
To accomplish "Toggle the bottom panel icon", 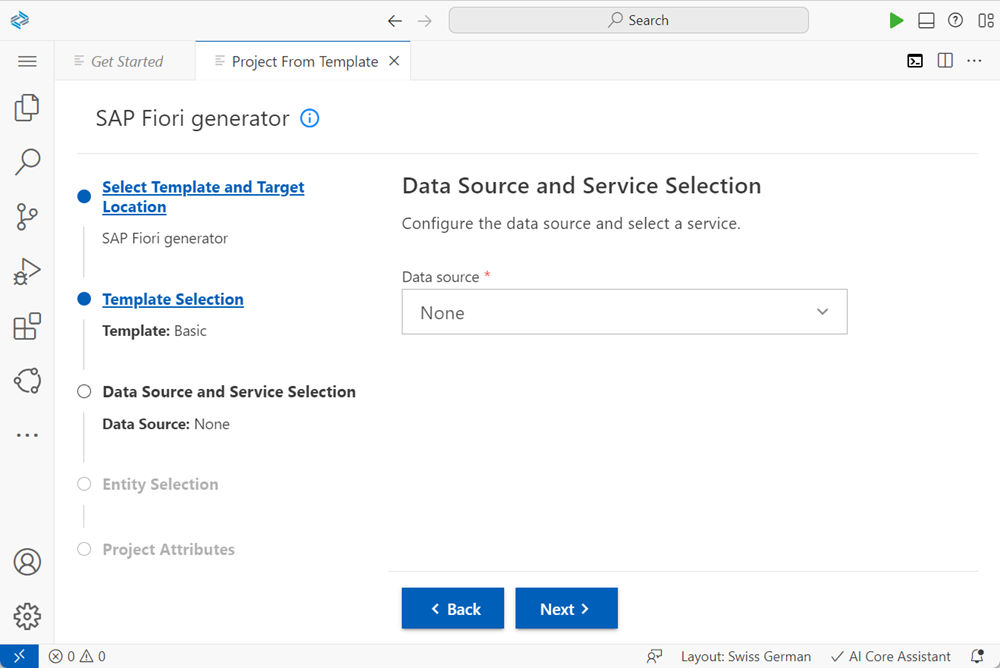I will point(926,20).
